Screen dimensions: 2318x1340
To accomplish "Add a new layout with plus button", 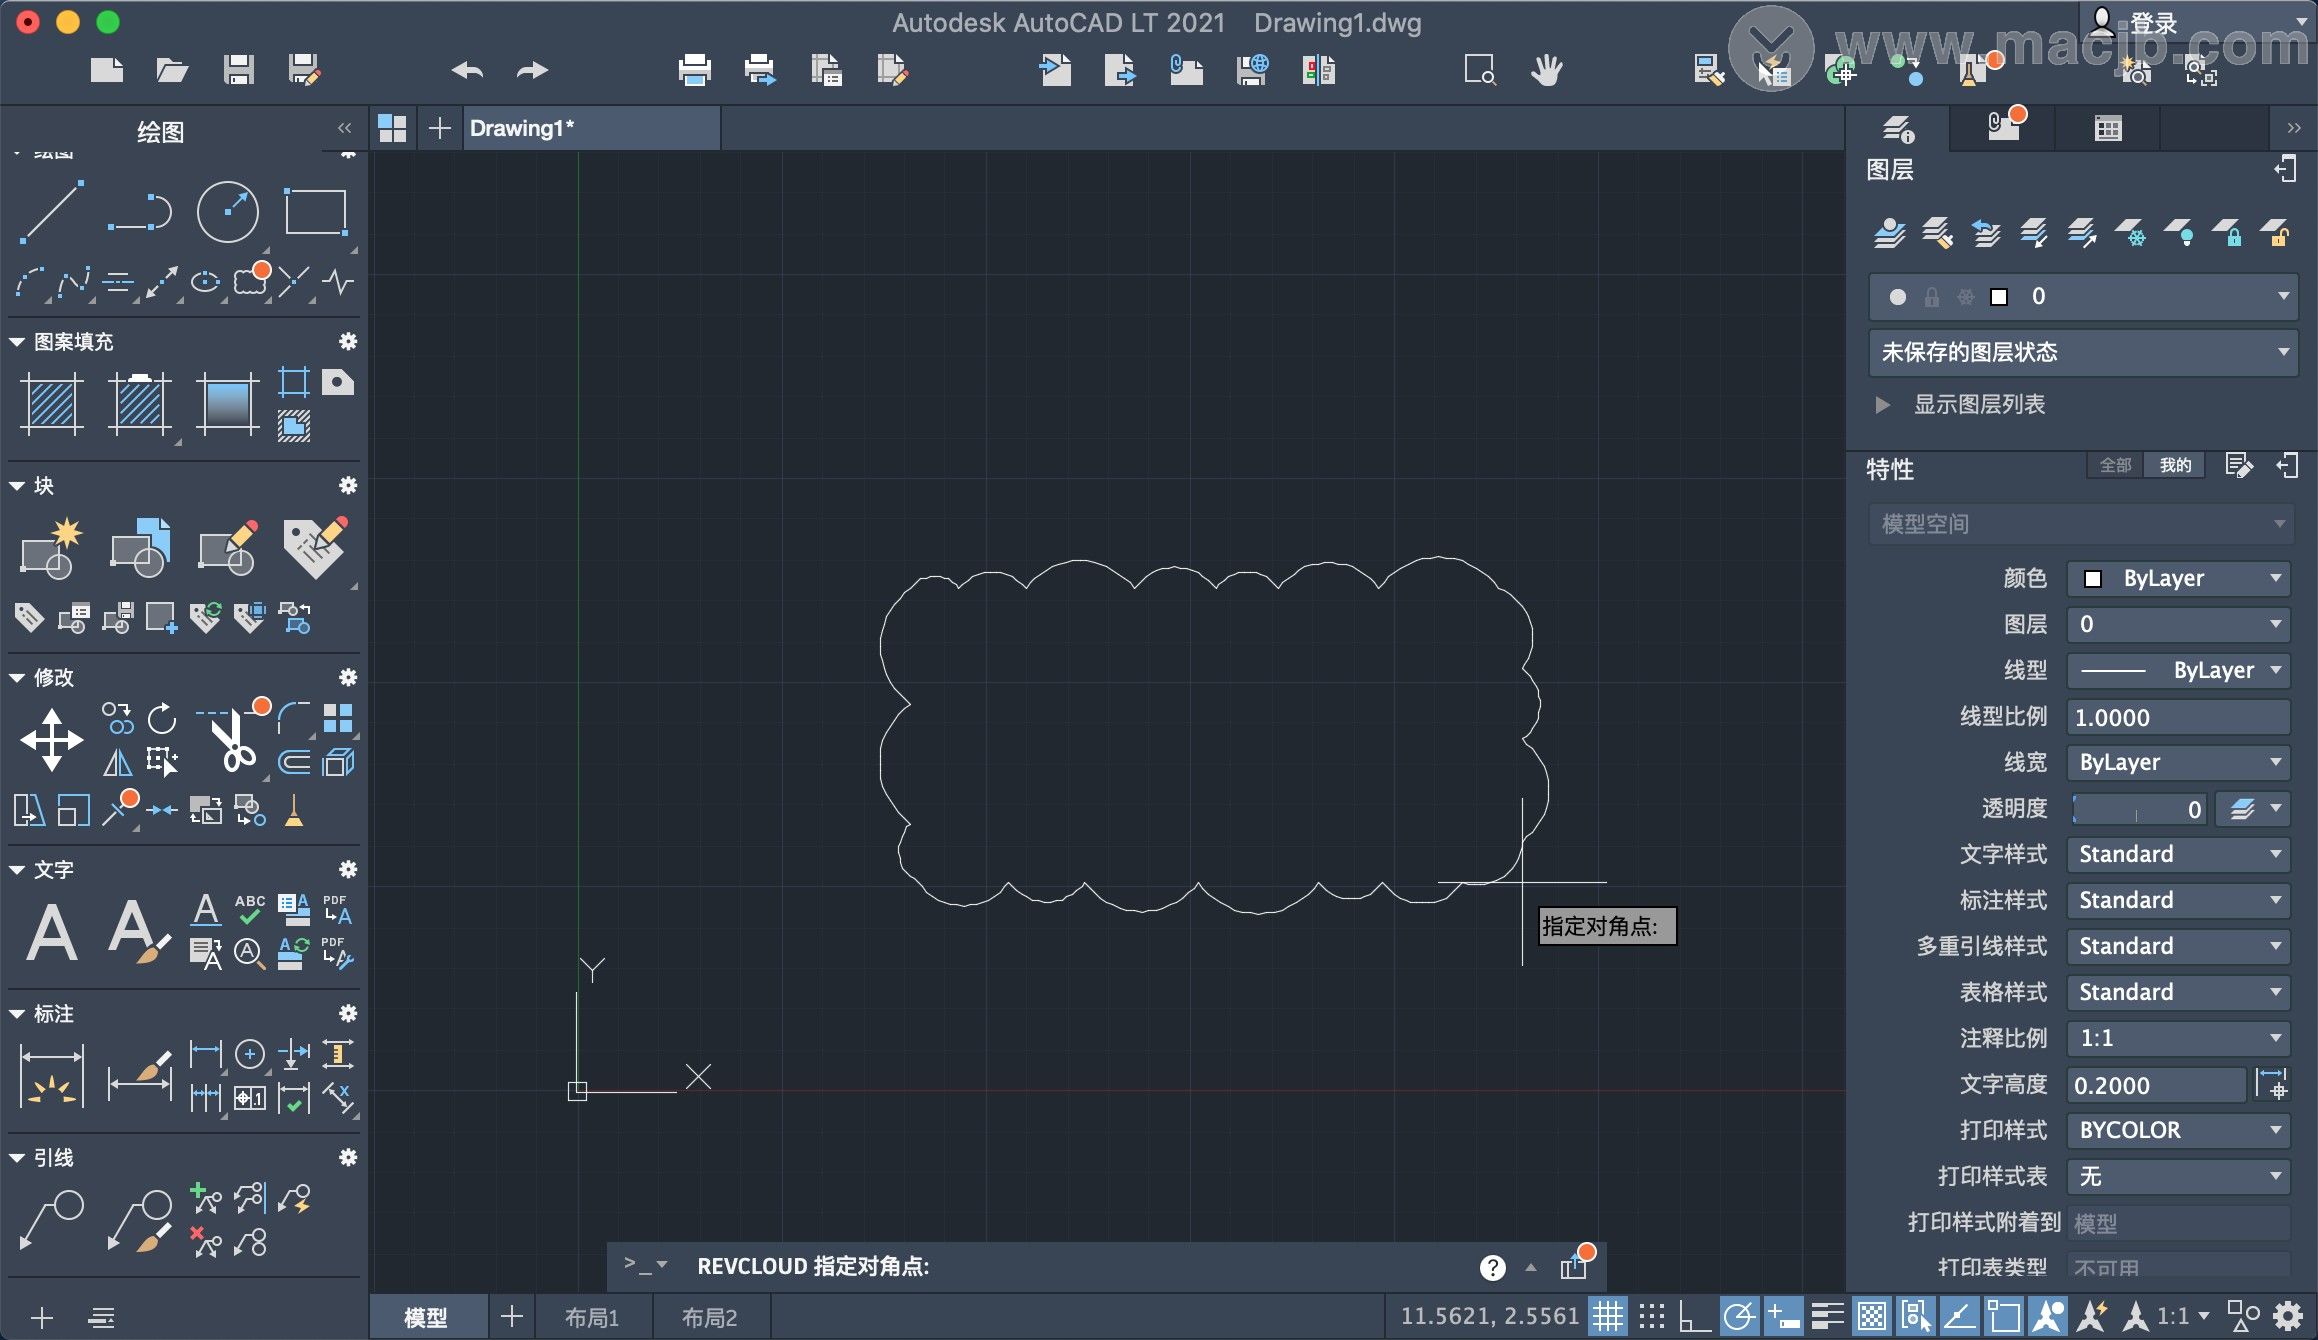I will pyautogui.click(x=512, y=1316).
